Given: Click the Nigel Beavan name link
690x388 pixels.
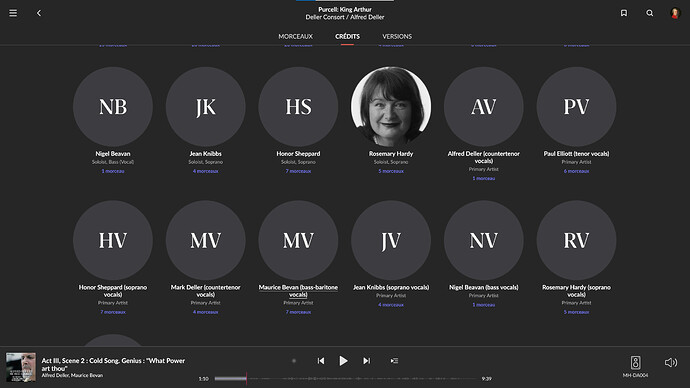Looking at the screenshot, I should [x=113, y=154].
